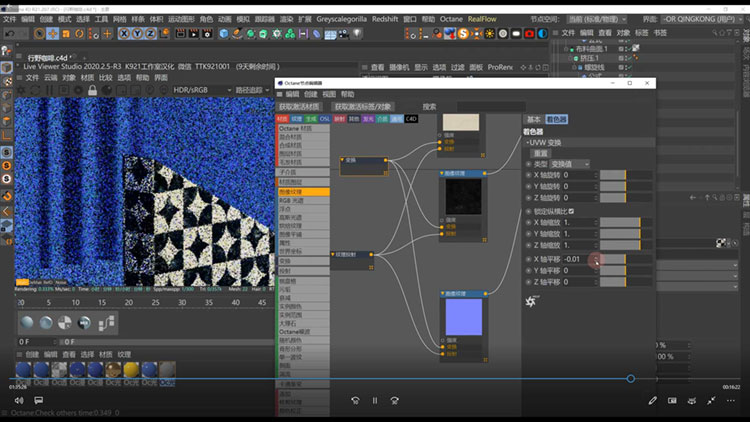Viewport: 750px width, 422px height.
Task: Toggle the keyframe dot beside Y 轴缩放
Action: tap(529, 233)
